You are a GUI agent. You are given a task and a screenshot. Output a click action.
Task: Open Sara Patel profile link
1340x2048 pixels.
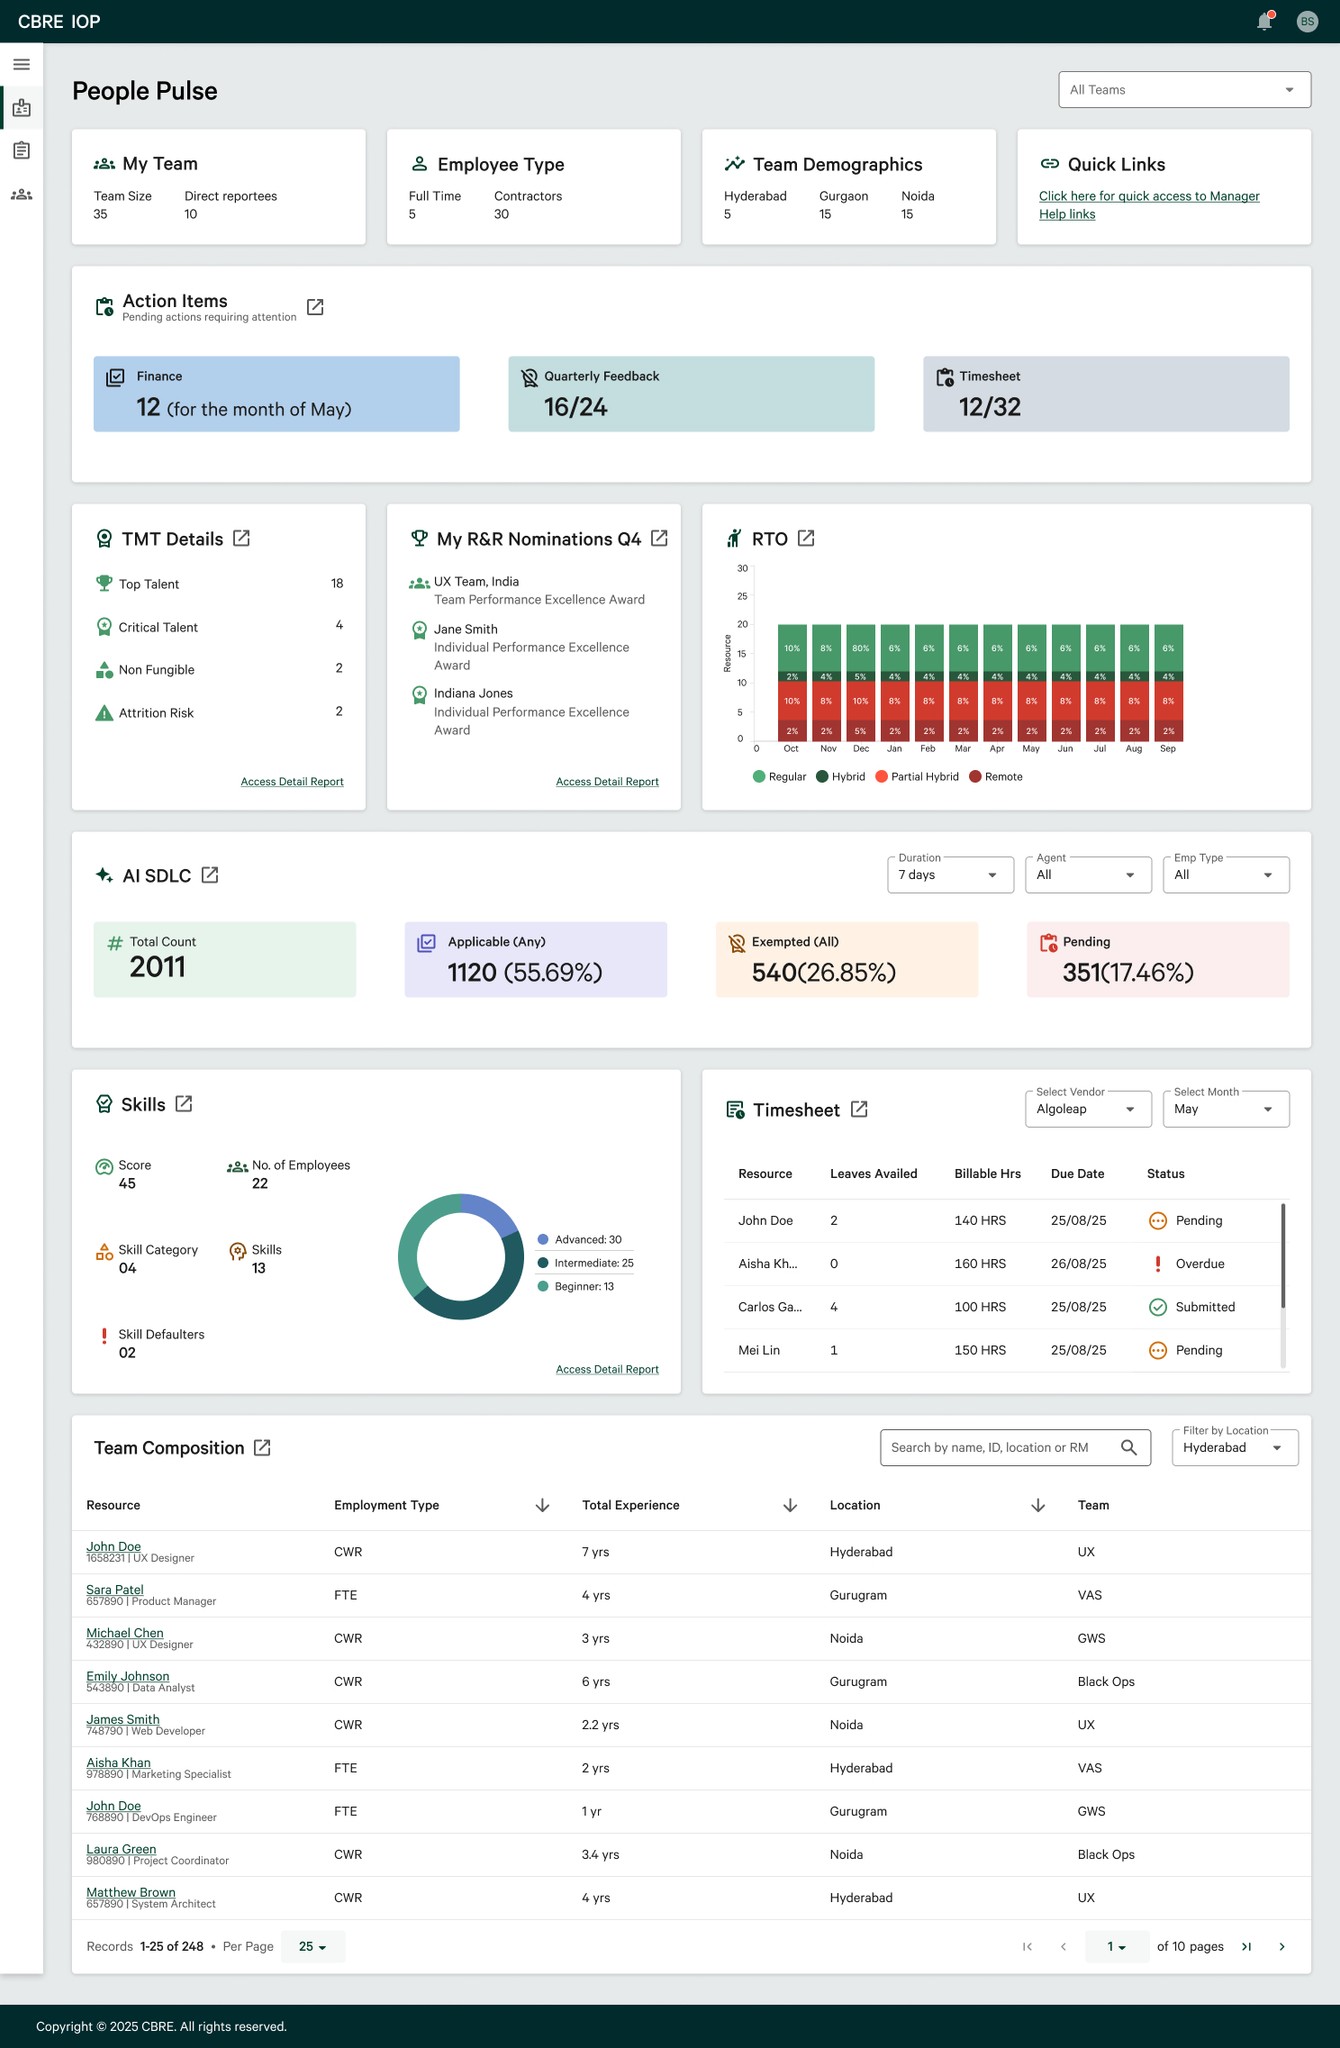pyautogui.click(x=115, y=1589)
